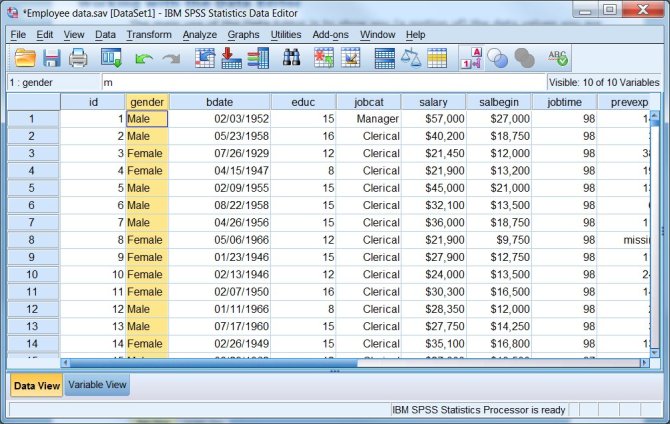Click the Insert Variable toolbar icon
Image resolution: width=670 pixels, height=424 pixels.
(351, 58)
